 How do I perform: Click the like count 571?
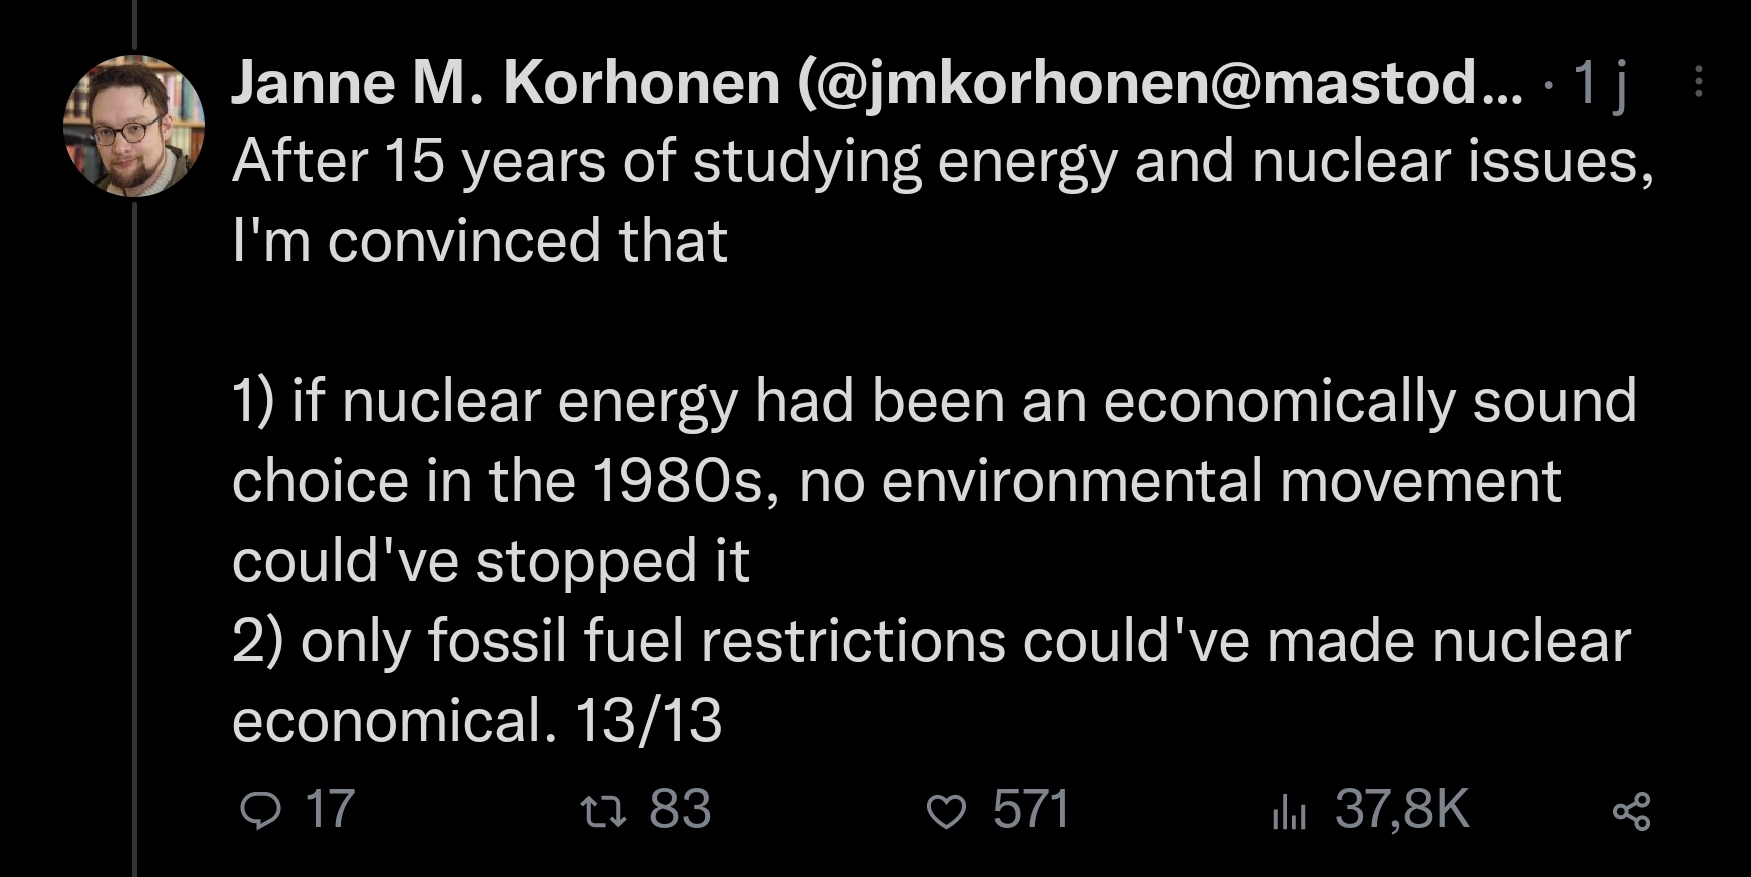(x=1031, y=809)
